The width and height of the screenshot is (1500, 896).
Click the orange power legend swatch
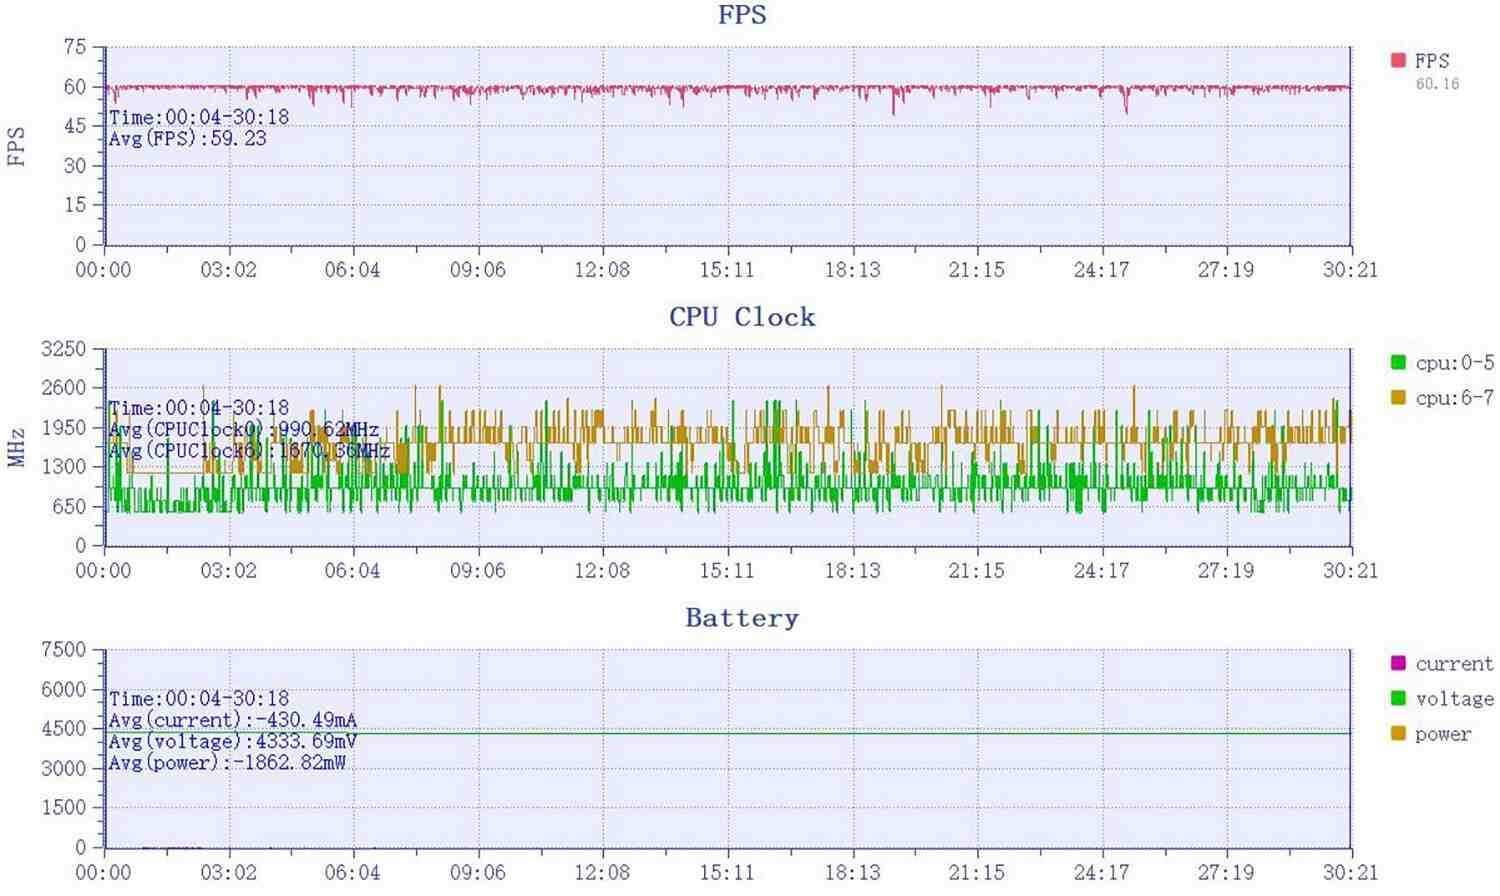point(1398,733)
